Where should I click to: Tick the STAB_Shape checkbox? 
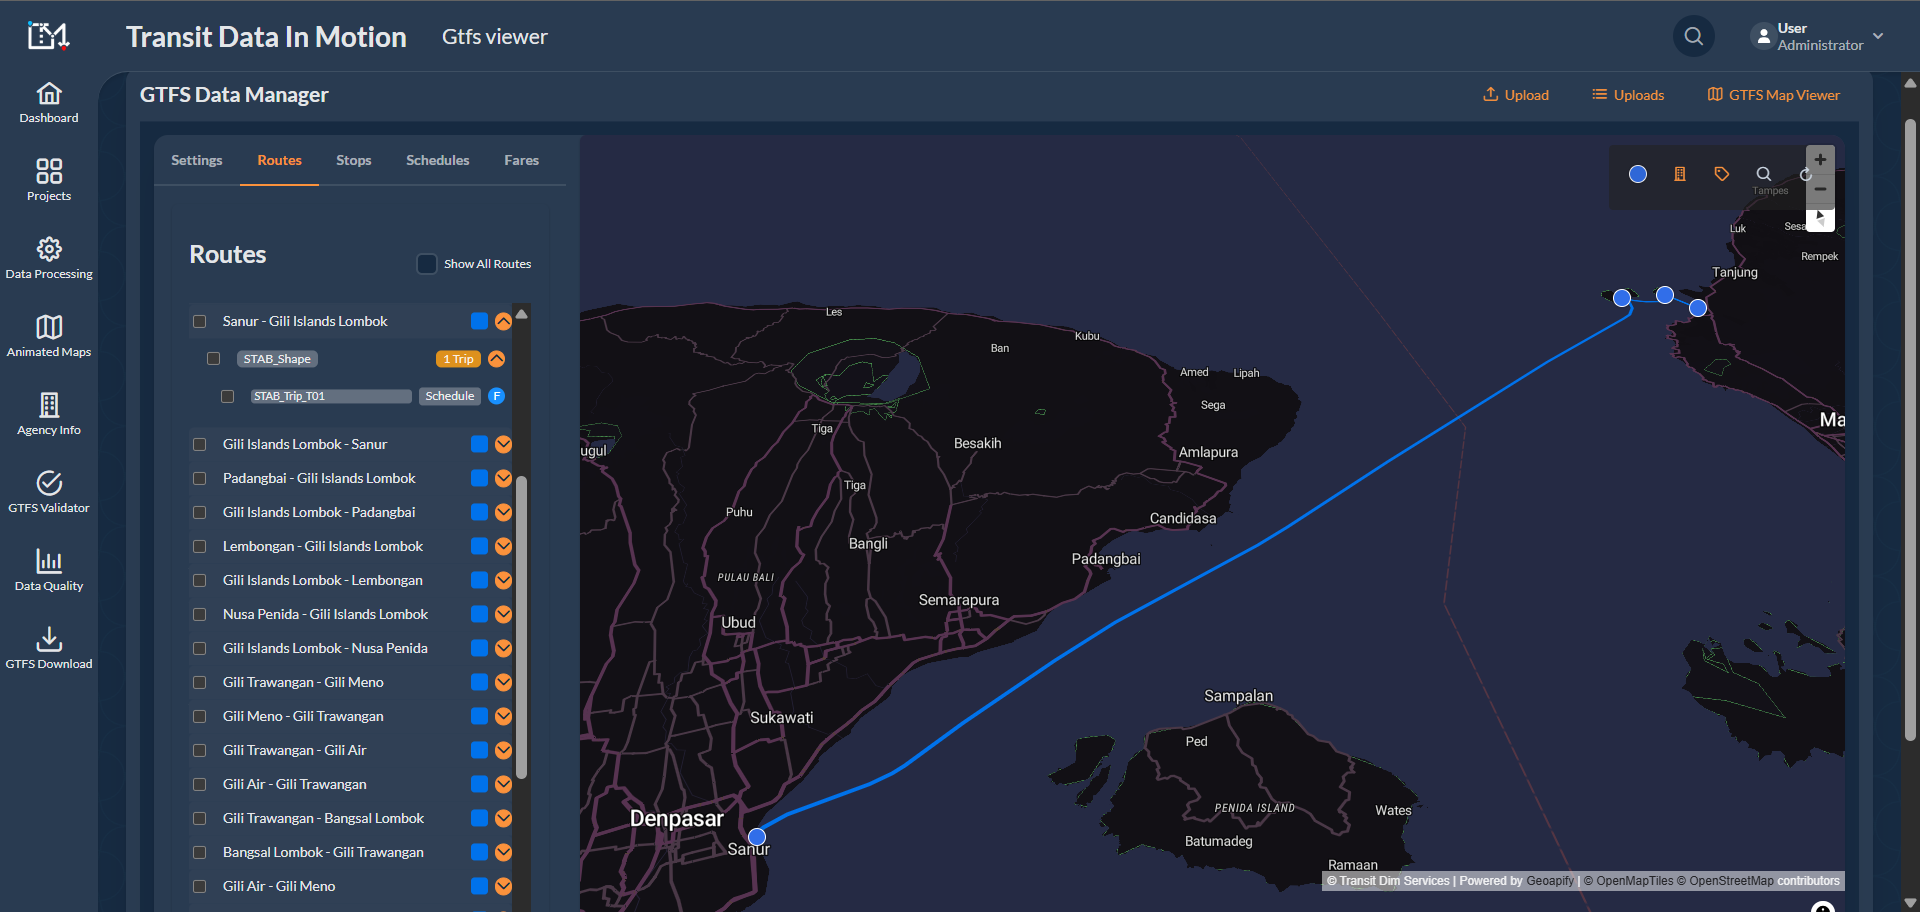coord(214,359)
